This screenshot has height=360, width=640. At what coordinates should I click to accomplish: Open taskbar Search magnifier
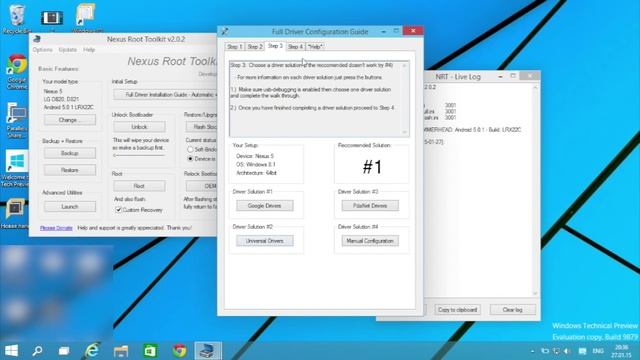tap(38, 350)
